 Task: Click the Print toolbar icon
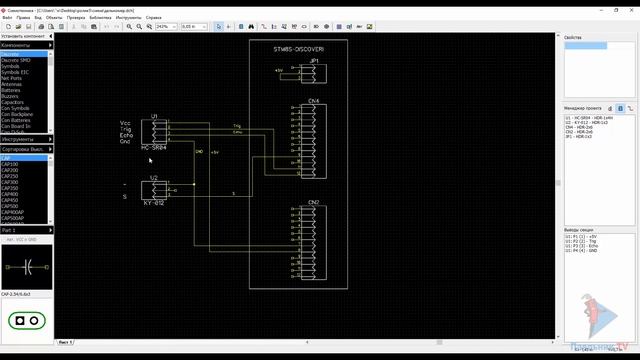(x=41, y=27)
